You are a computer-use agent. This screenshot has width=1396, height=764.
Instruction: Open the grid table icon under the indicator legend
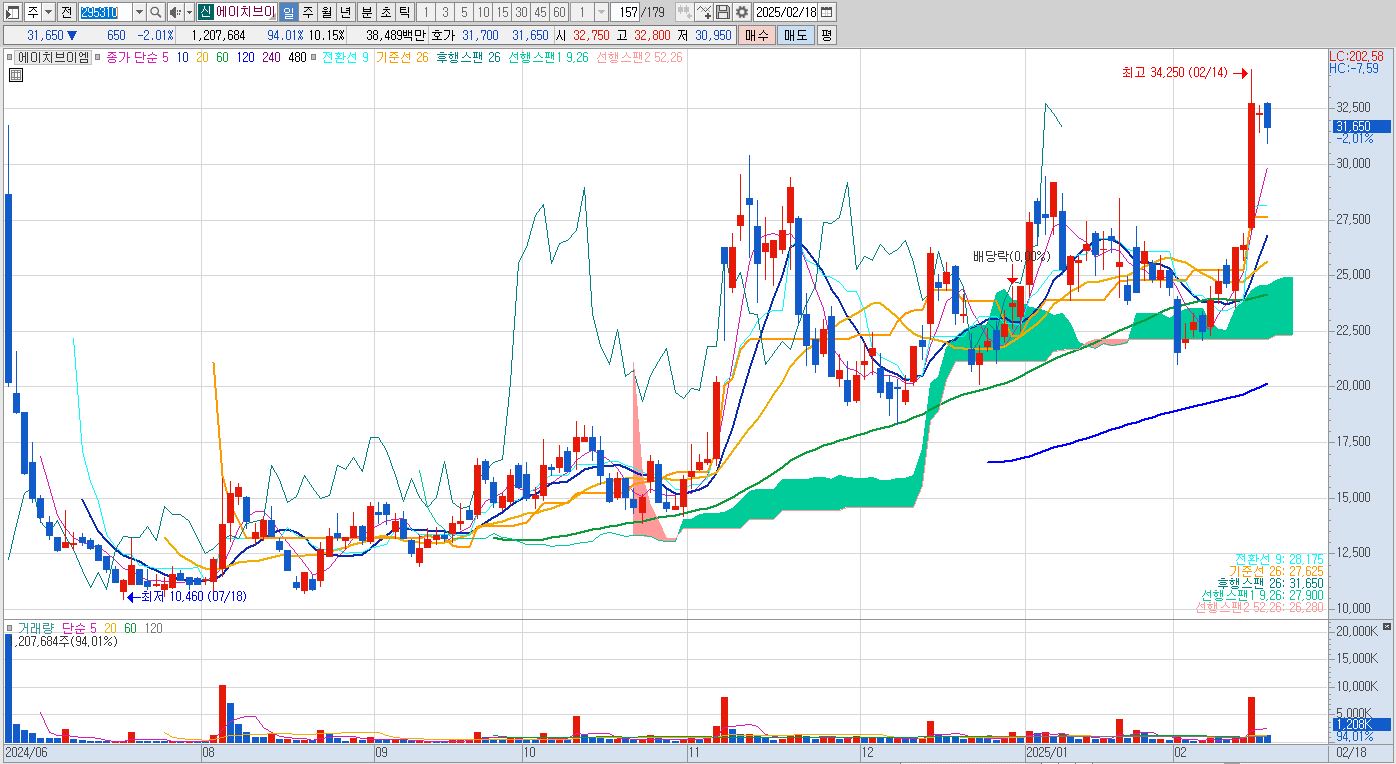click(x=17, y=74)
